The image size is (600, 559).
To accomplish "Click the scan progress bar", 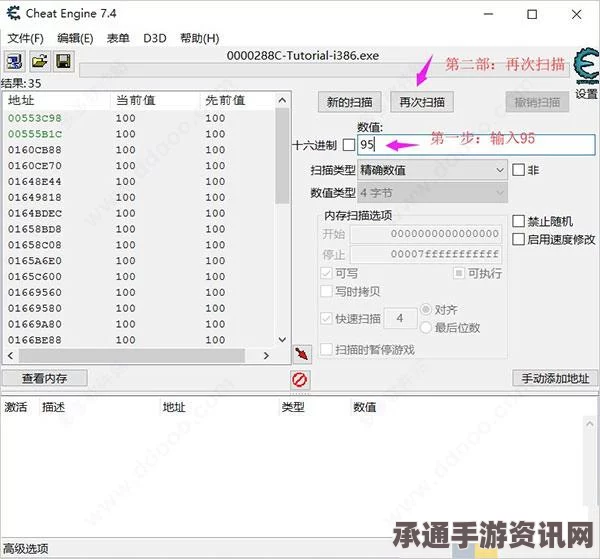I will click(x=324, y=70).
